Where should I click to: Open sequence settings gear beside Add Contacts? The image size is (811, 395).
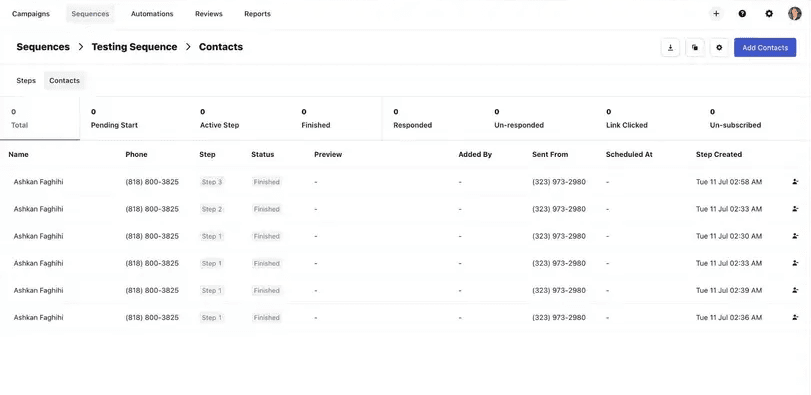pos(719,48)
